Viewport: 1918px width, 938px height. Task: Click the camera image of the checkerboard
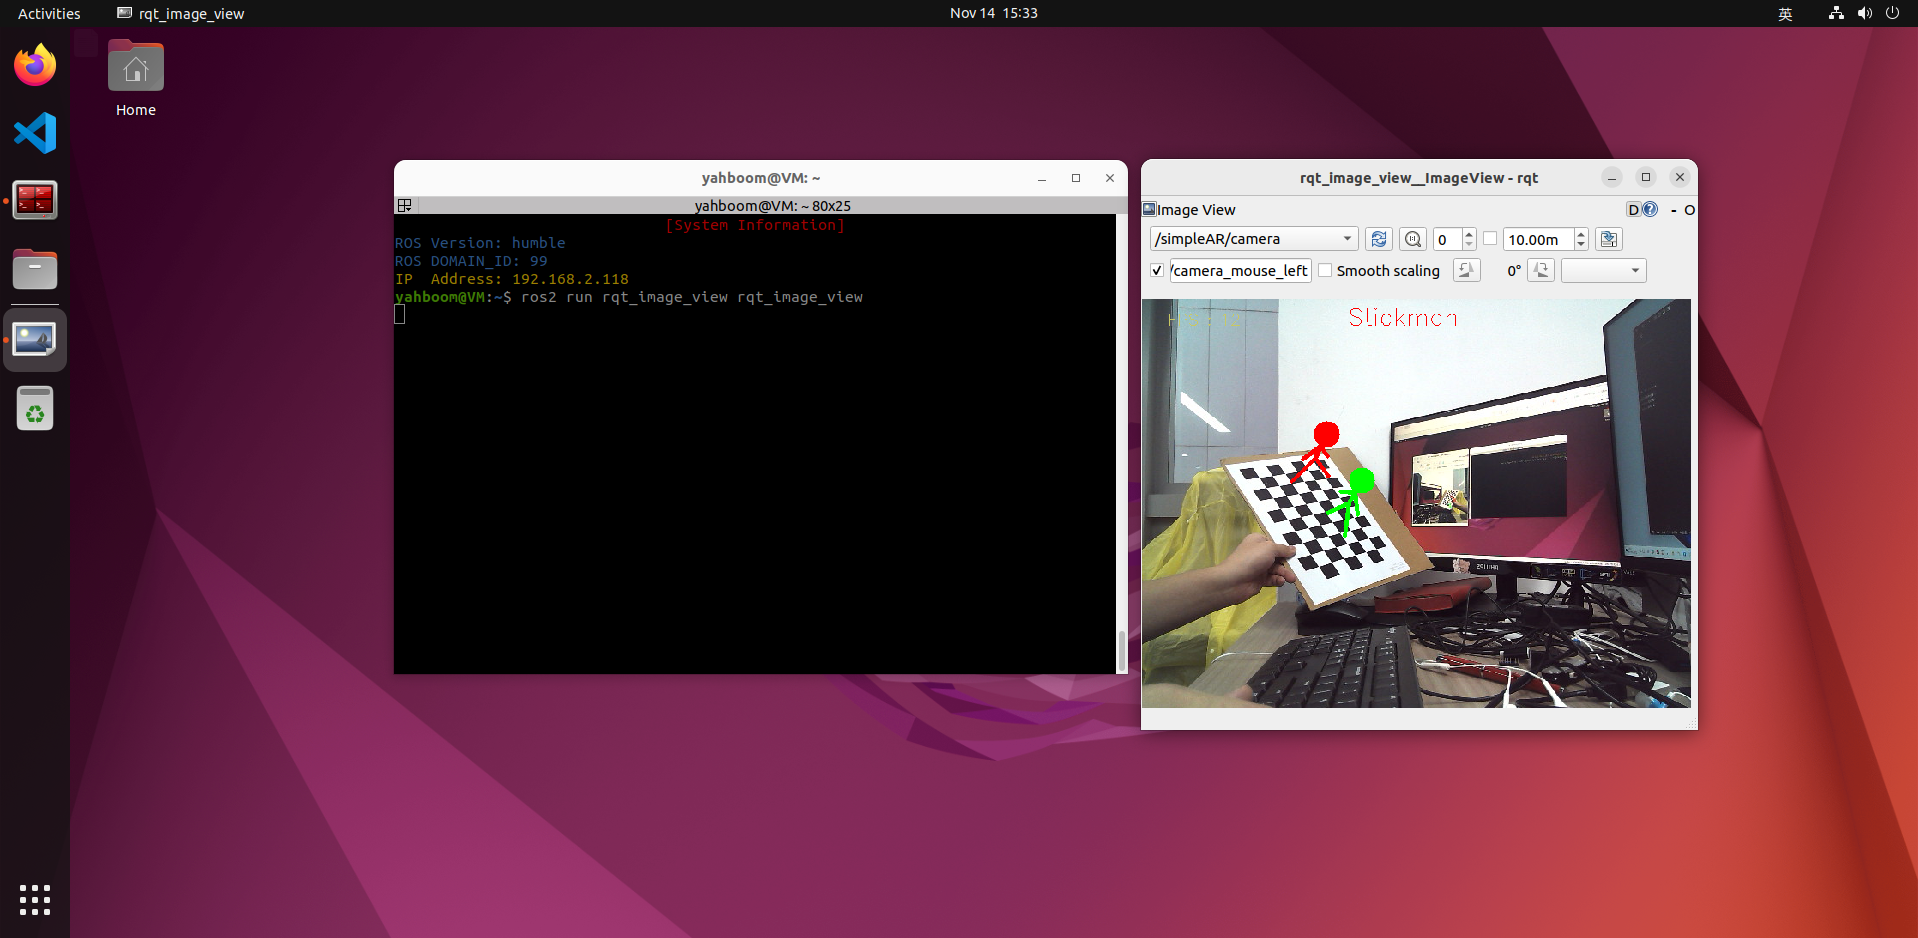[x=1416, y=503]
